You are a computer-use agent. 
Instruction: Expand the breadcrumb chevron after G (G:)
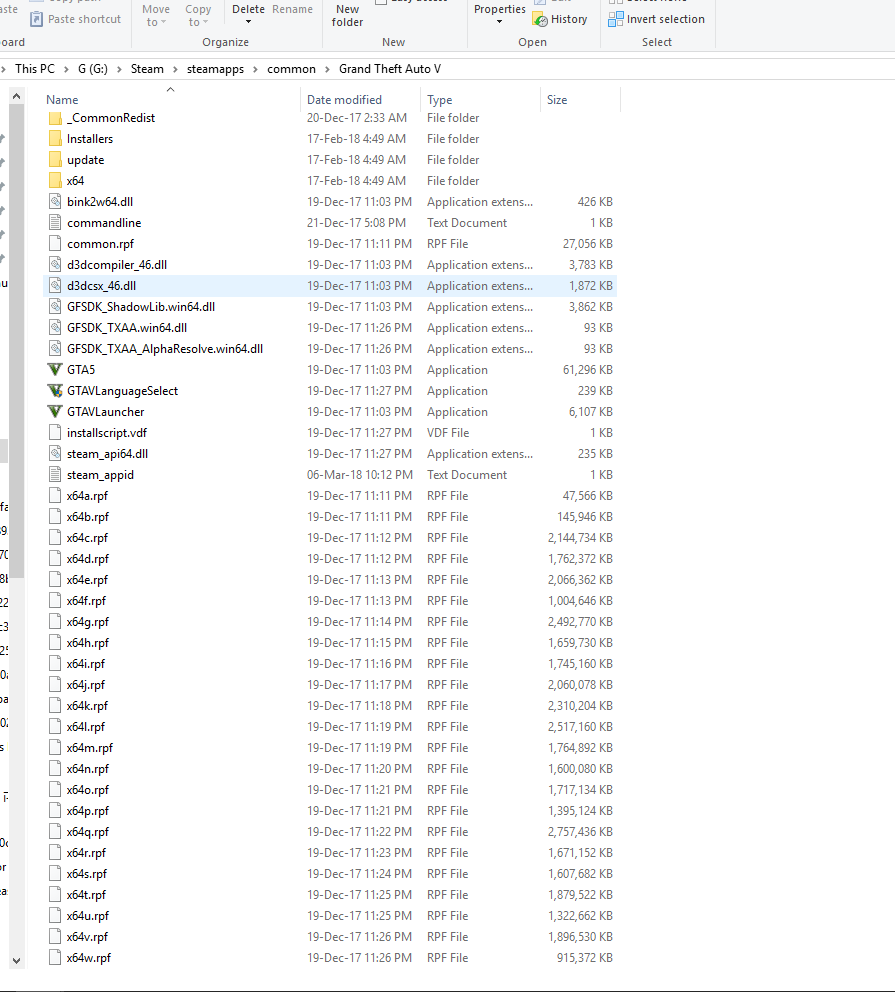click(119, 69)
